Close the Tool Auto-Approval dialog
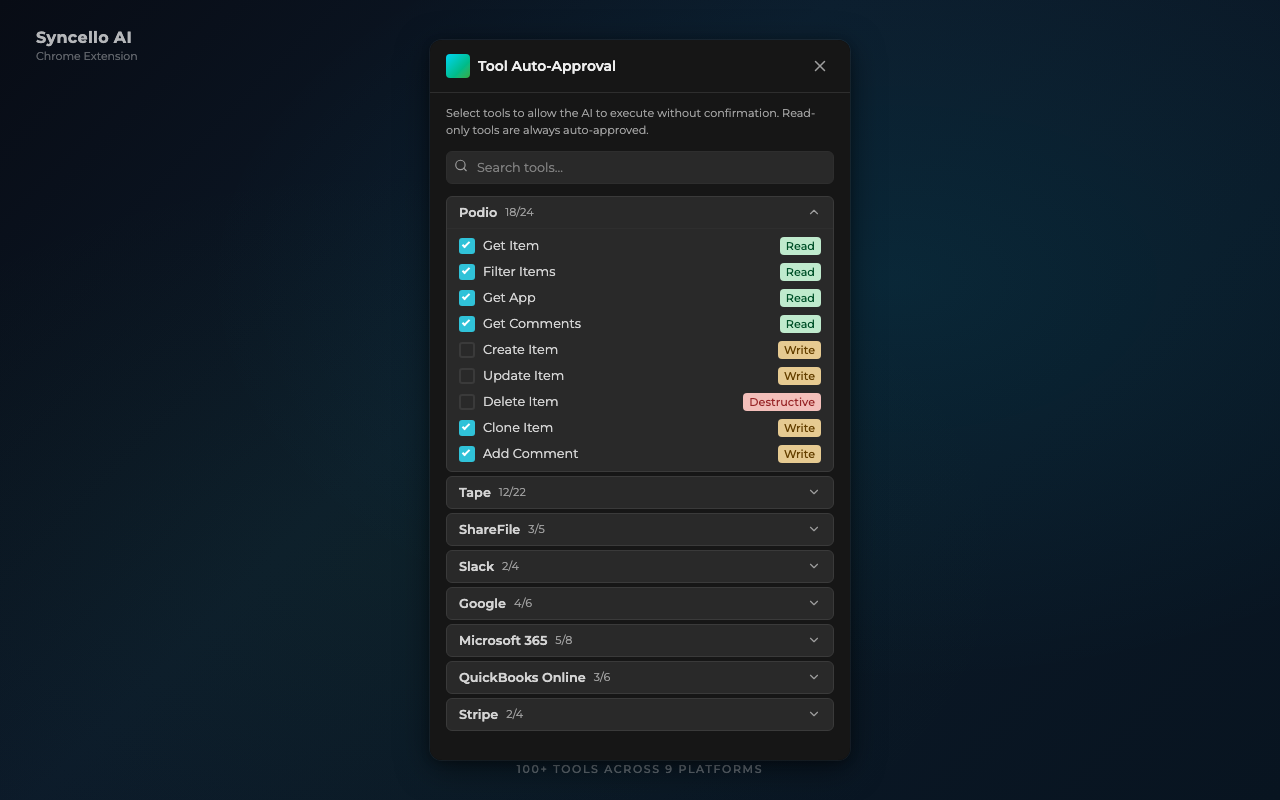 pyautogui.click(x=820, y=66)
